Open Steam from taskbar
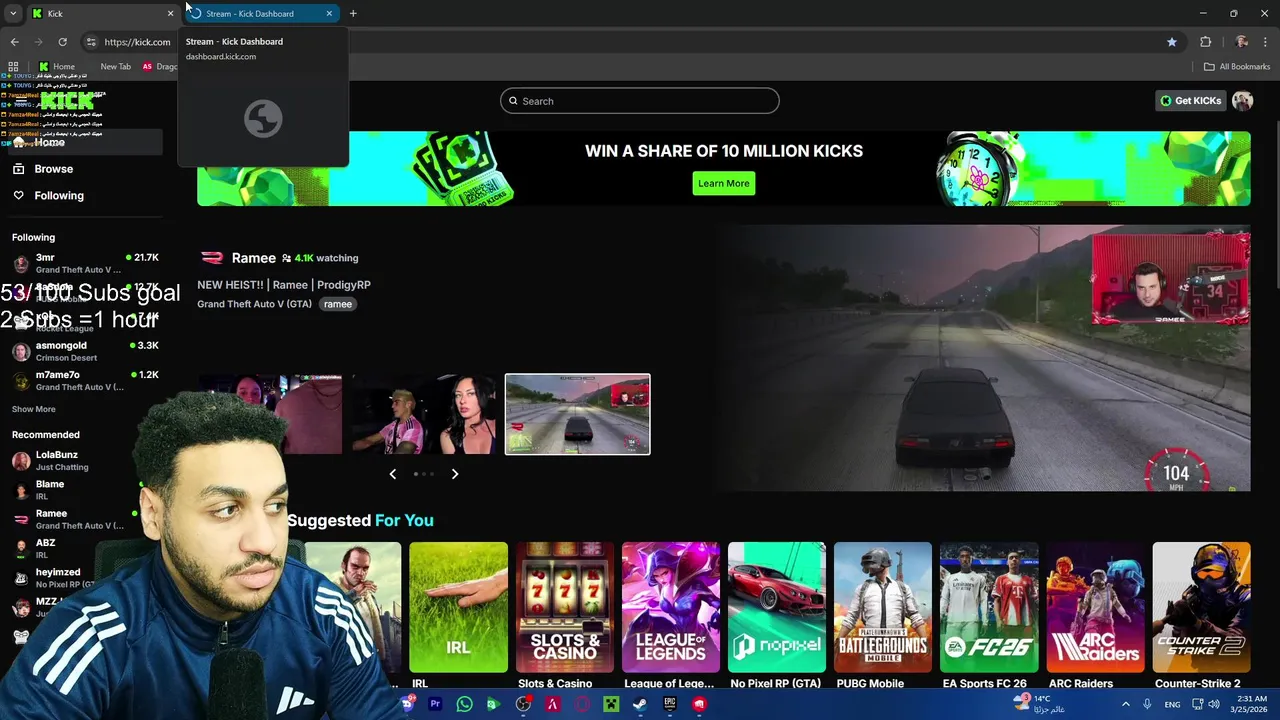 pos(640,704)
